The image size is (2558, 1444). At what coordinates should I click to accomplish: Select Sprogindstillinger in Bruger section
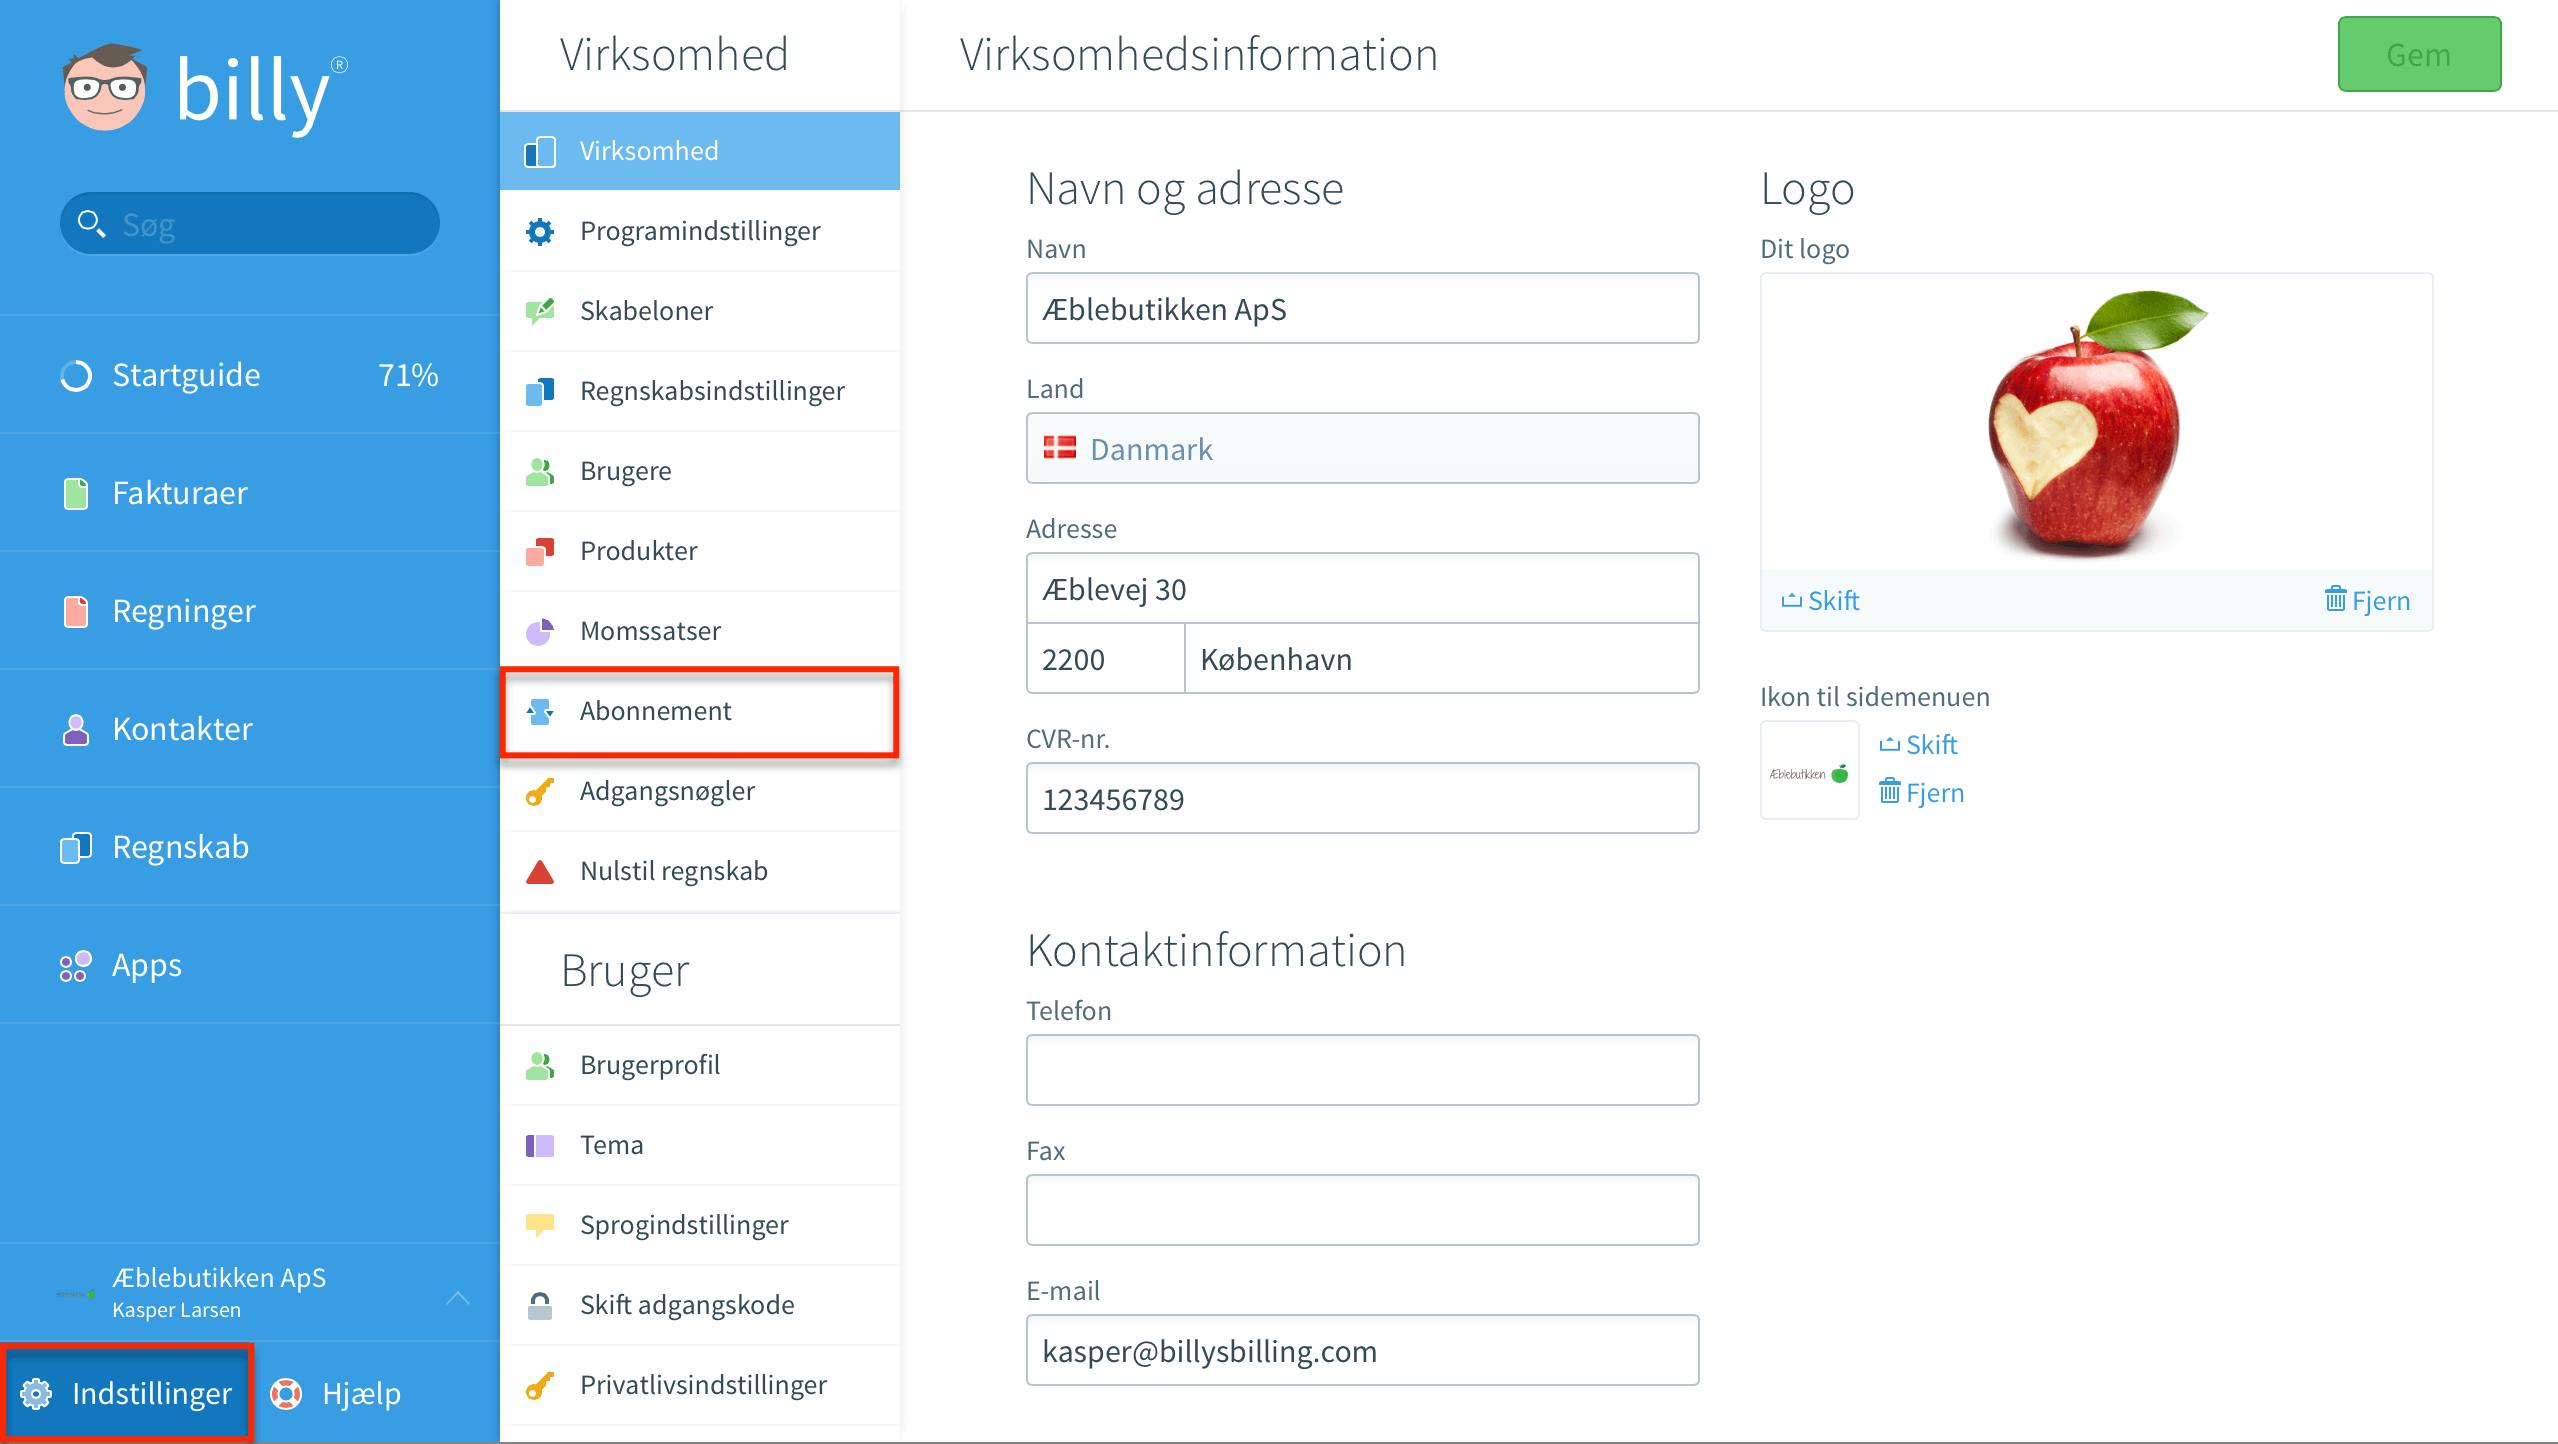(x=700, y=1225)
